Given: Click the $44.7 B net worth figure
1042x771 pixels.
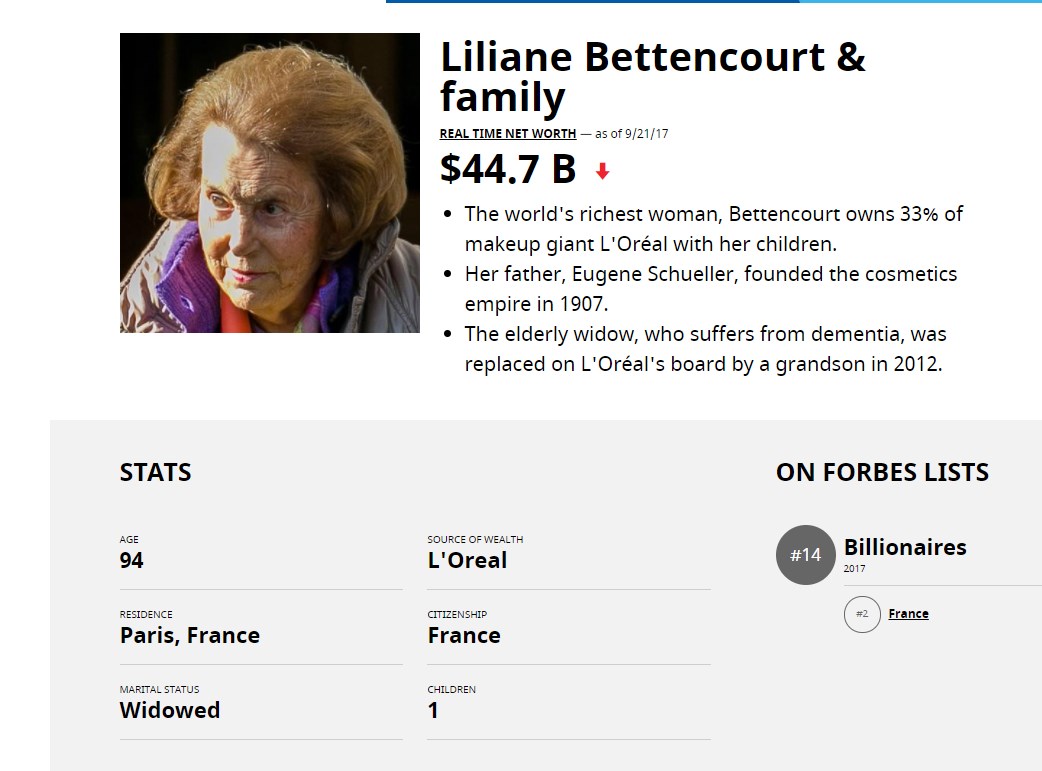Looking at the screenshot, I should [508, 169].
